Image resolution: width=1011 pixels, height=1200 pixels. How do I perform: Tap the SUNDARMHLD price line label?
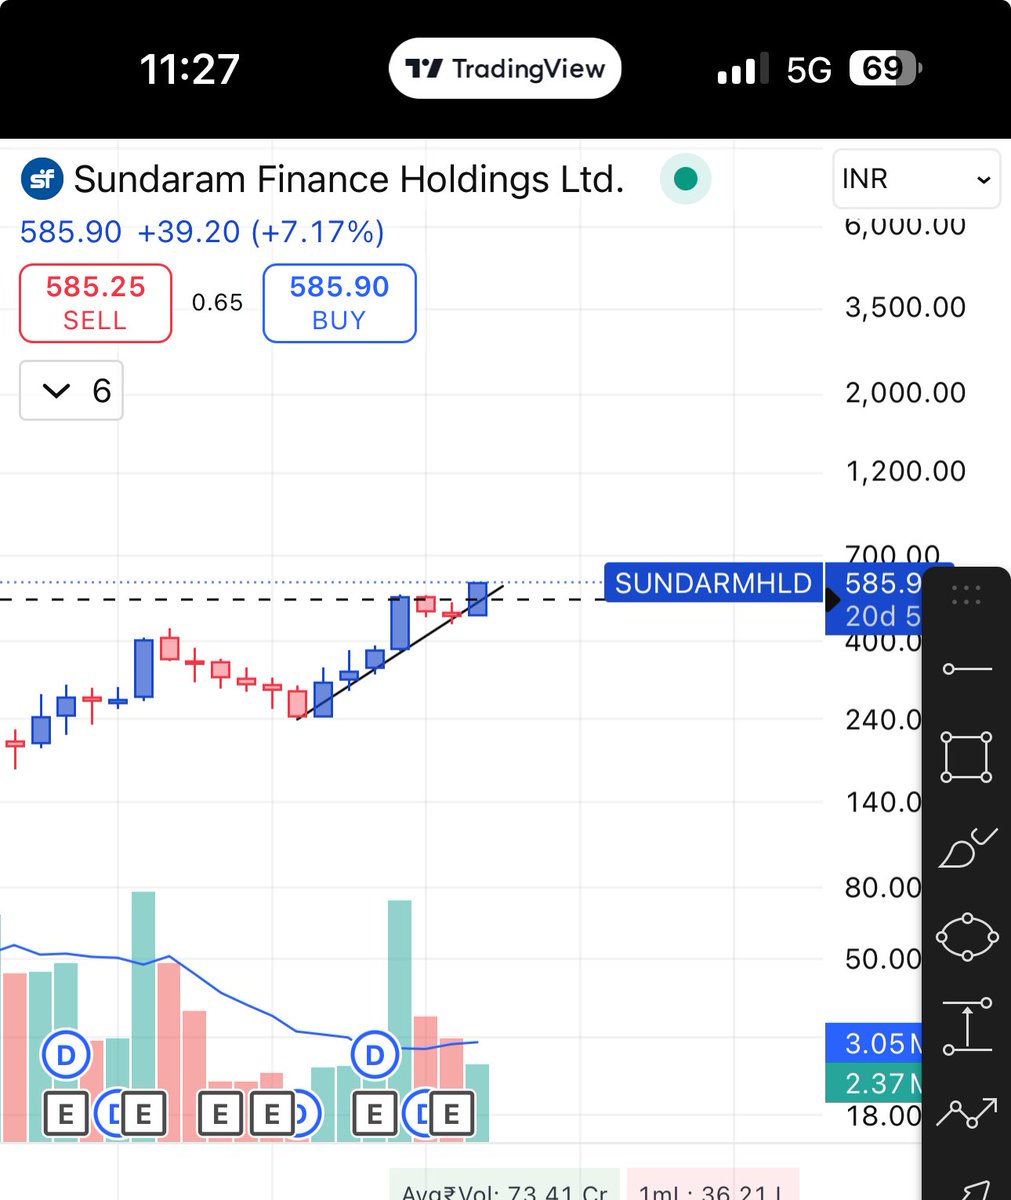[x=713, y=583]
